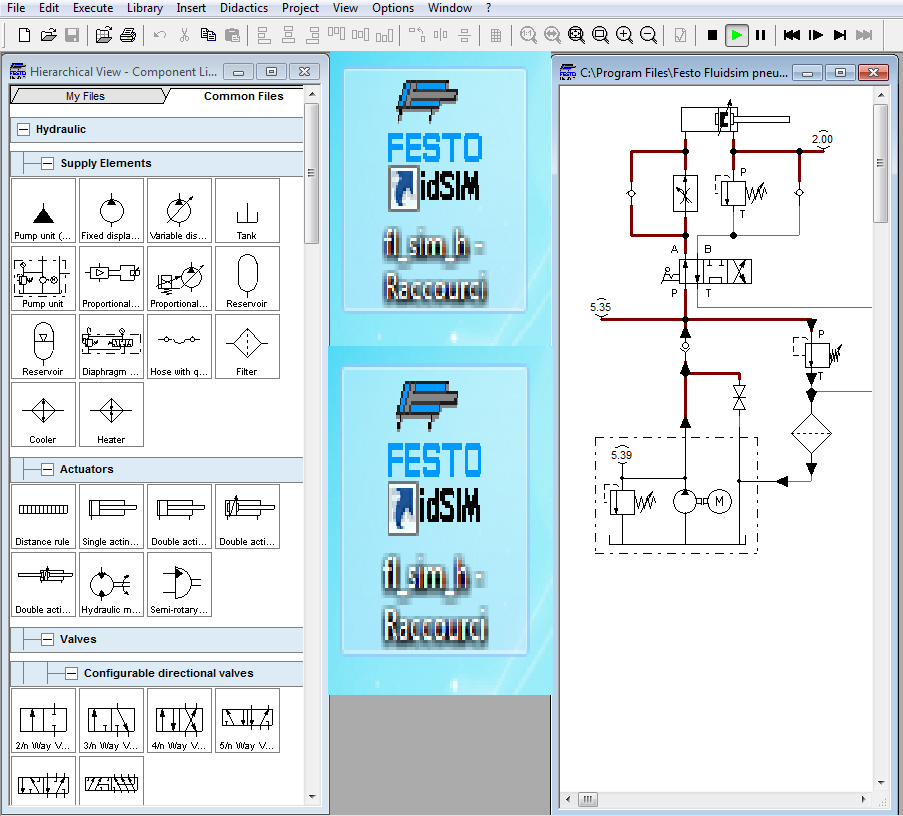This screenshot has width=903, height=816.
Task: Switch to the My Files tab
Action: tap(85, 96)
